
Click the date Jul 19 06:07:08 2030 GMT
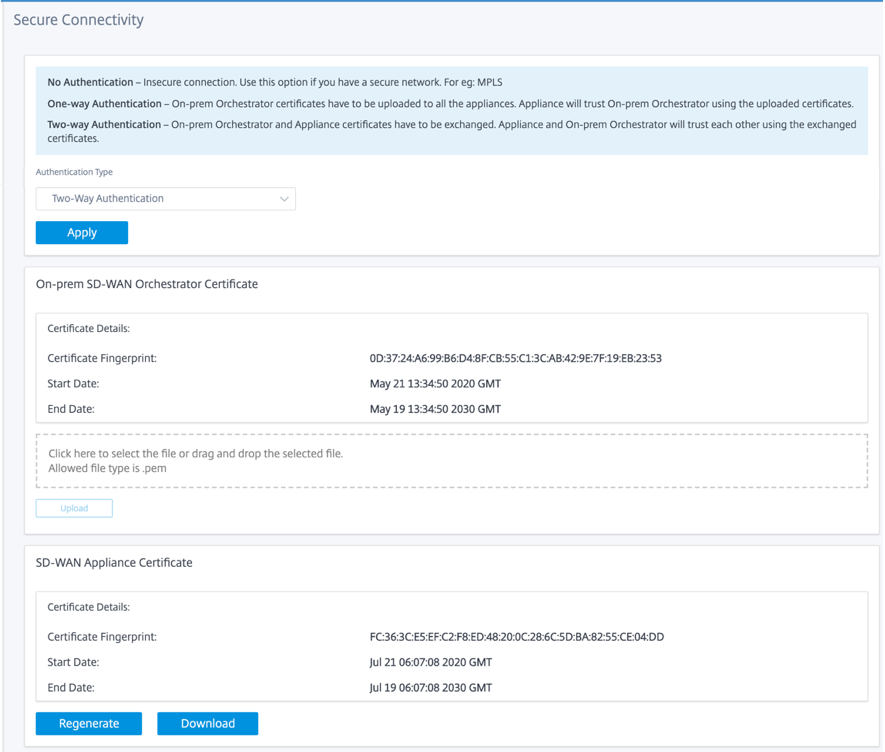(x=431, y=688)
